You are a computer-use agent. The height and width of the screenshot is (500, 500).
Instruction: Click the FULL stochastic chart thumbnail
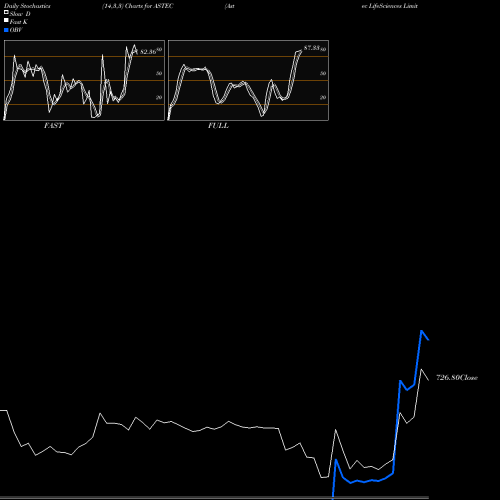coord(248,80)
